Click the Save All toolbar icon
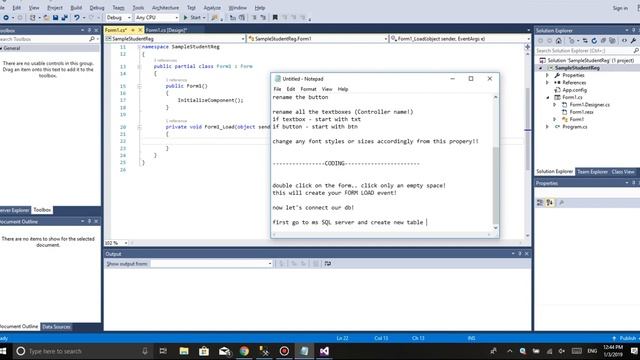 click(x=64, y=18)
